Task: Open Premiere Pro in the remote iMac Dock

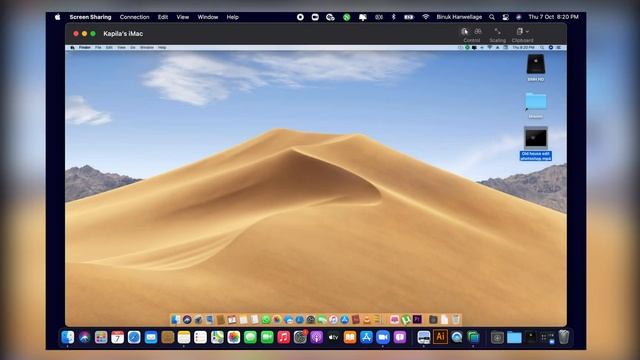Action: (x=417, y=320)
